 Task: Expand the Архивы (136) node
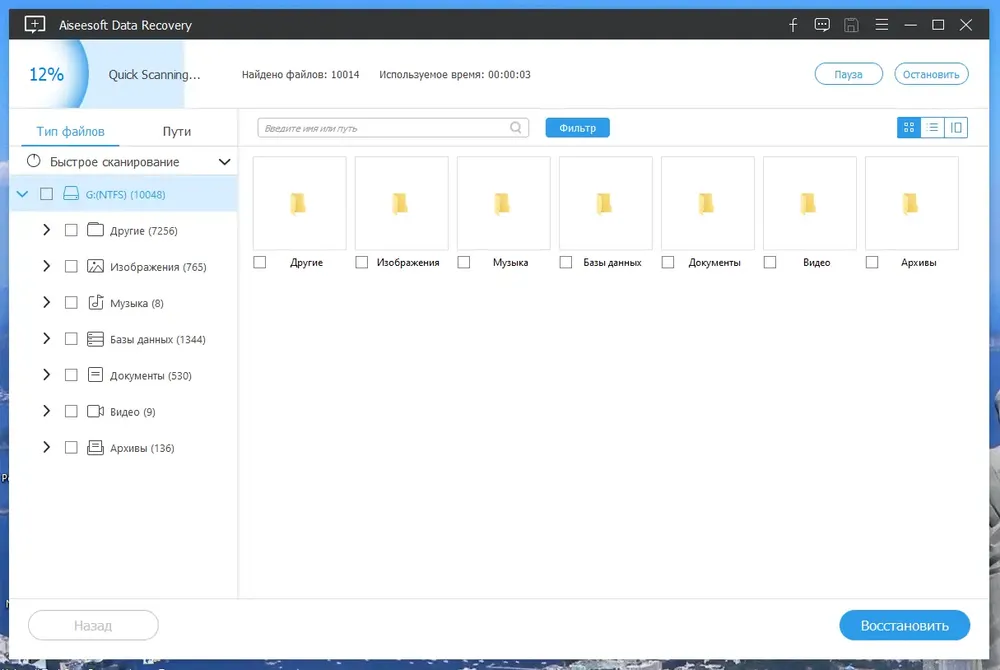(47, 448)
